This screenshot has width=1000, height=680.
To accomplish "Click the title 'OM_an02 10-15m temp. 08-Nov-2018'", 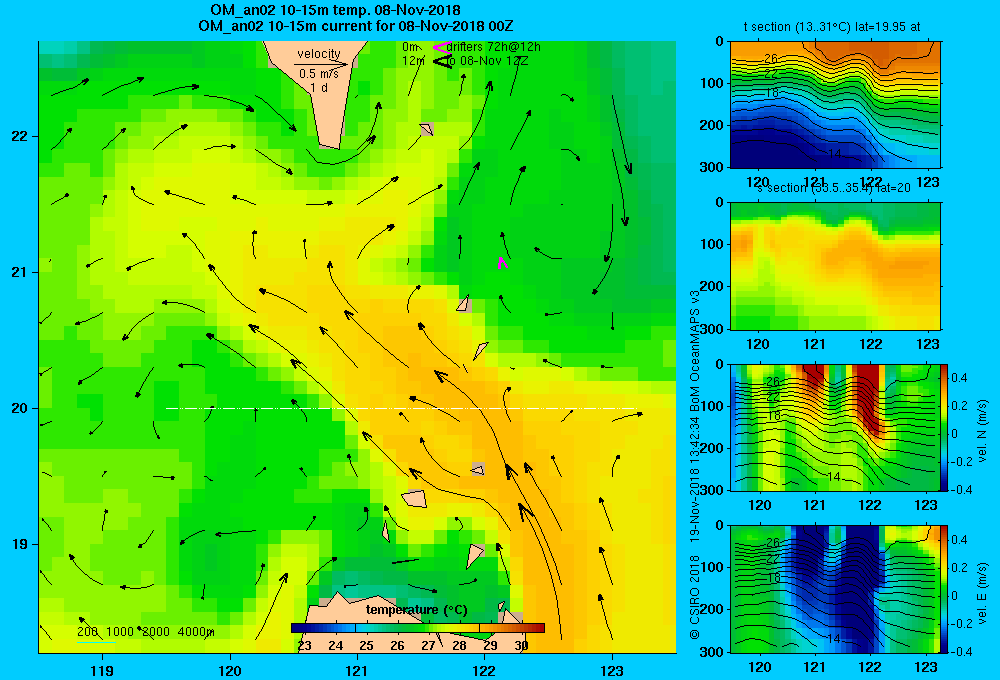I will coord(335,10).
